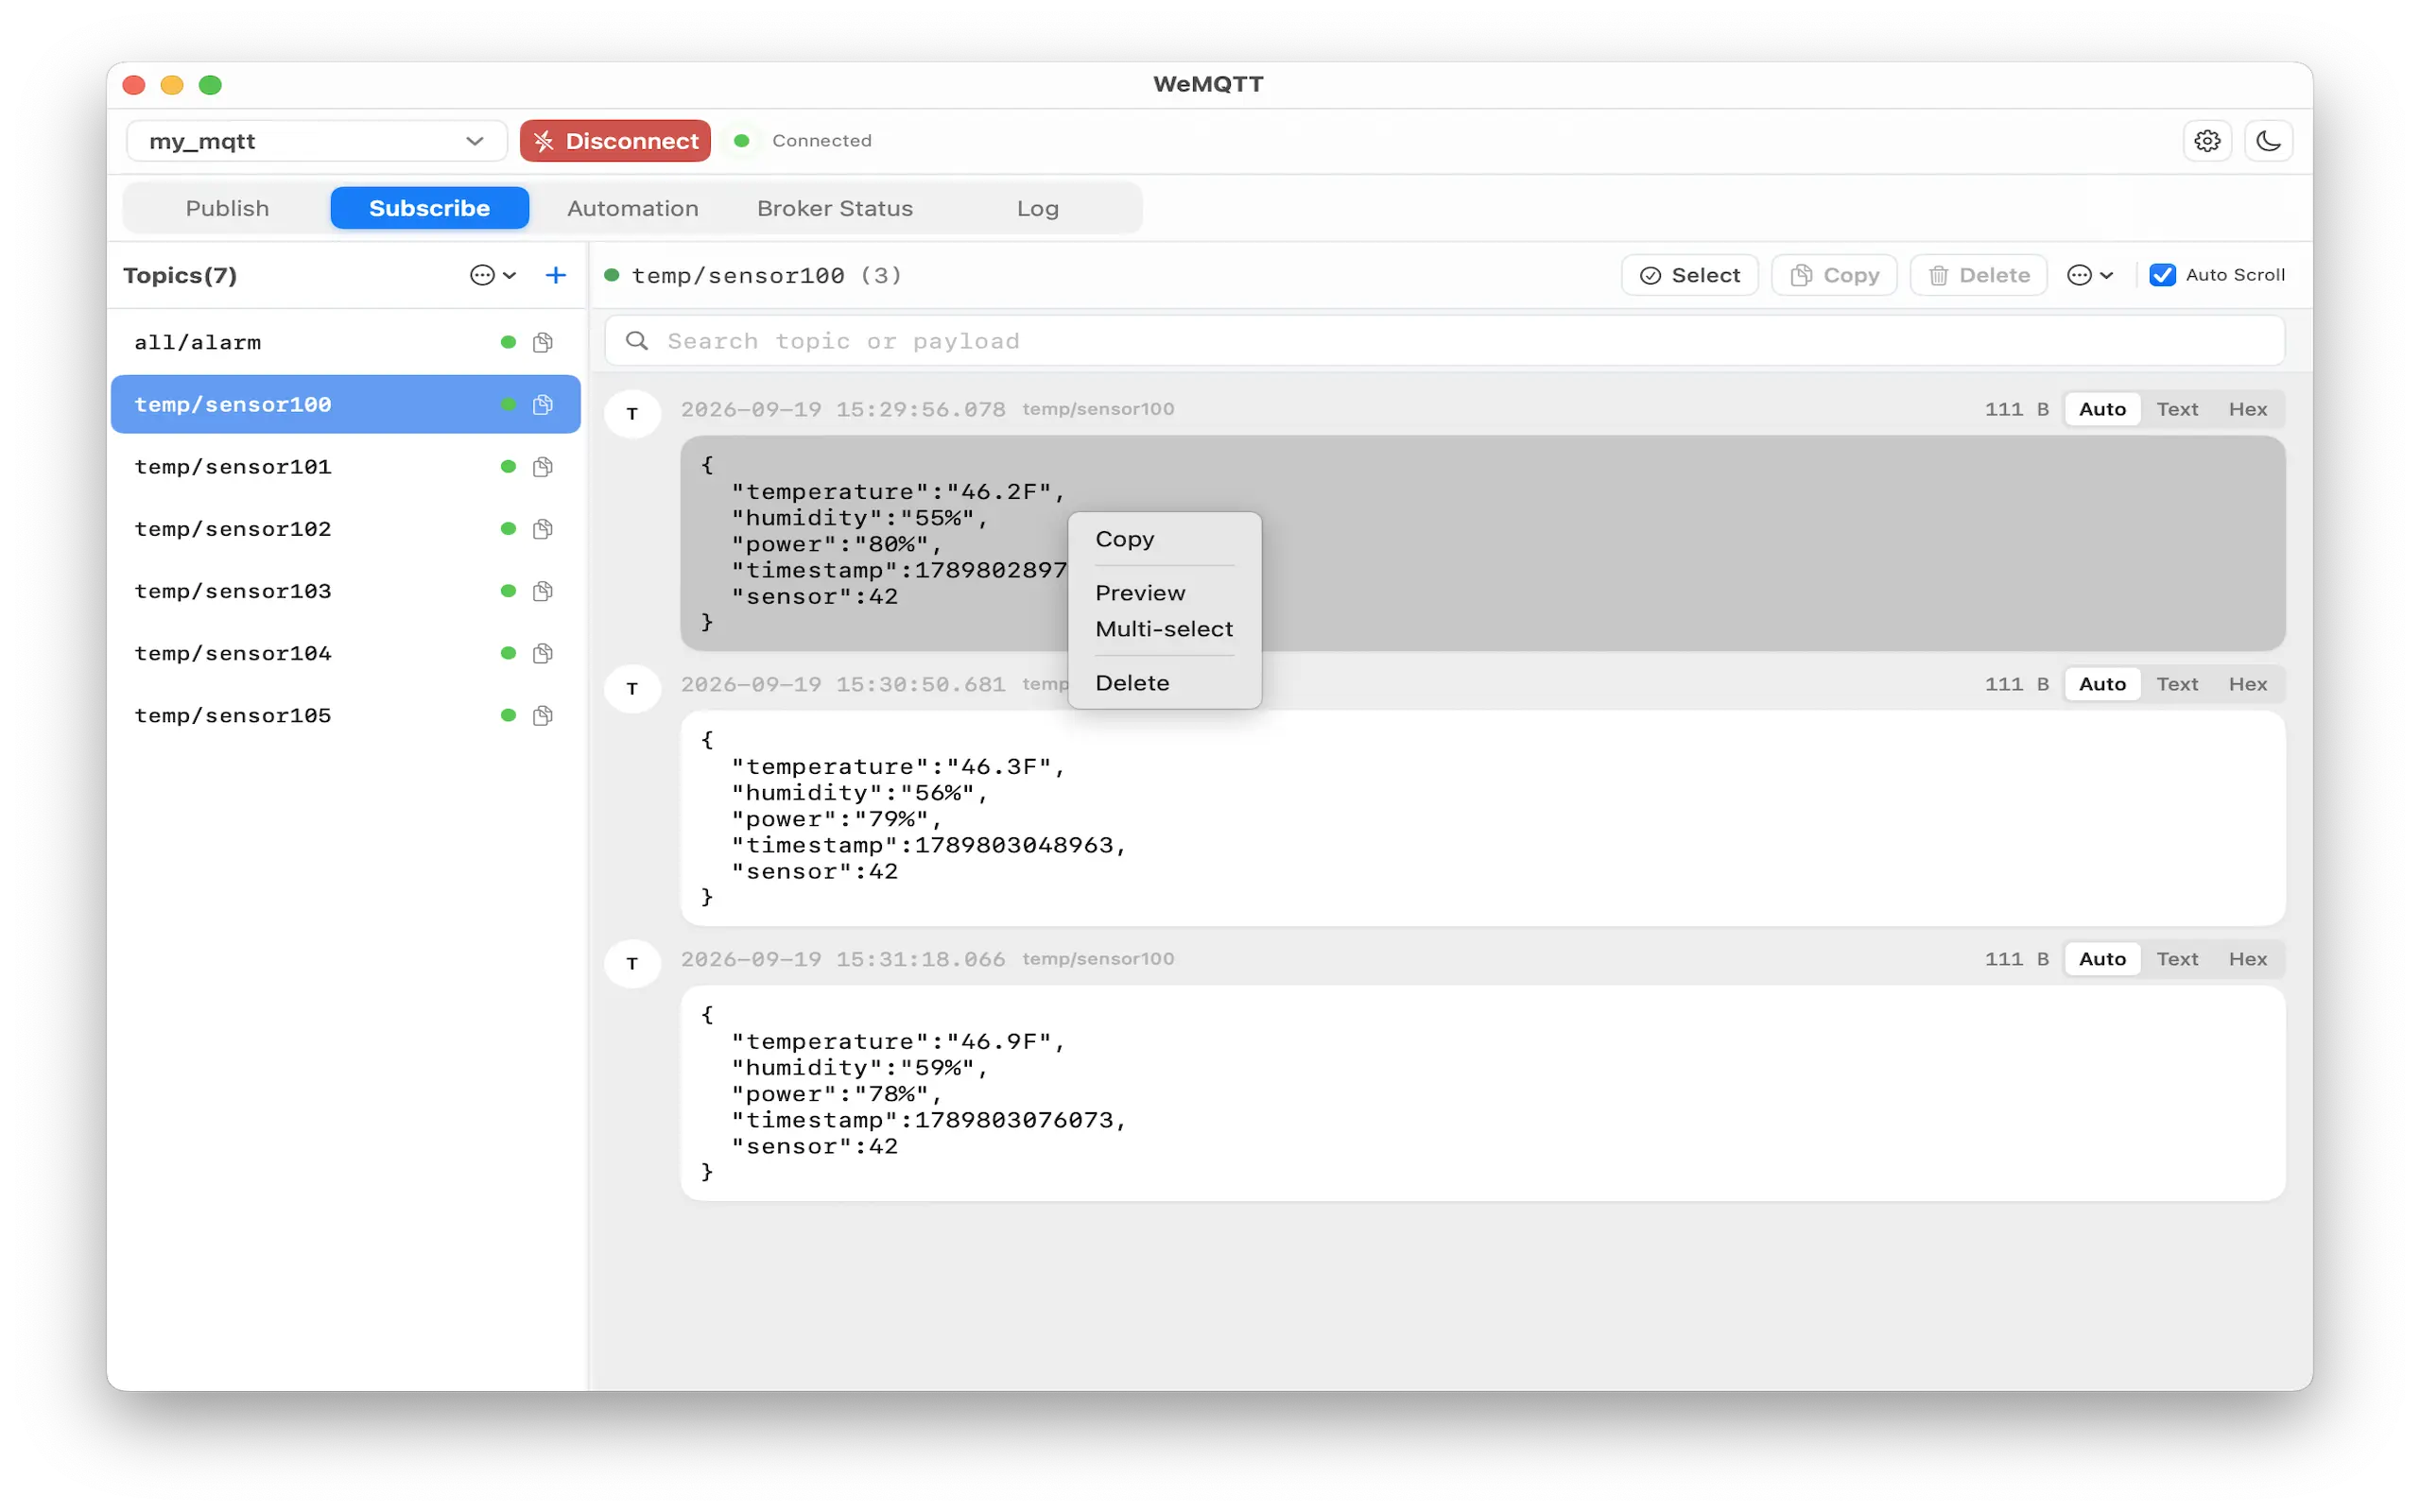The height and width of the screenshot is (1512, 2420).
Task: Open the settings gear icon
Action: click(x=2206, y=141)
